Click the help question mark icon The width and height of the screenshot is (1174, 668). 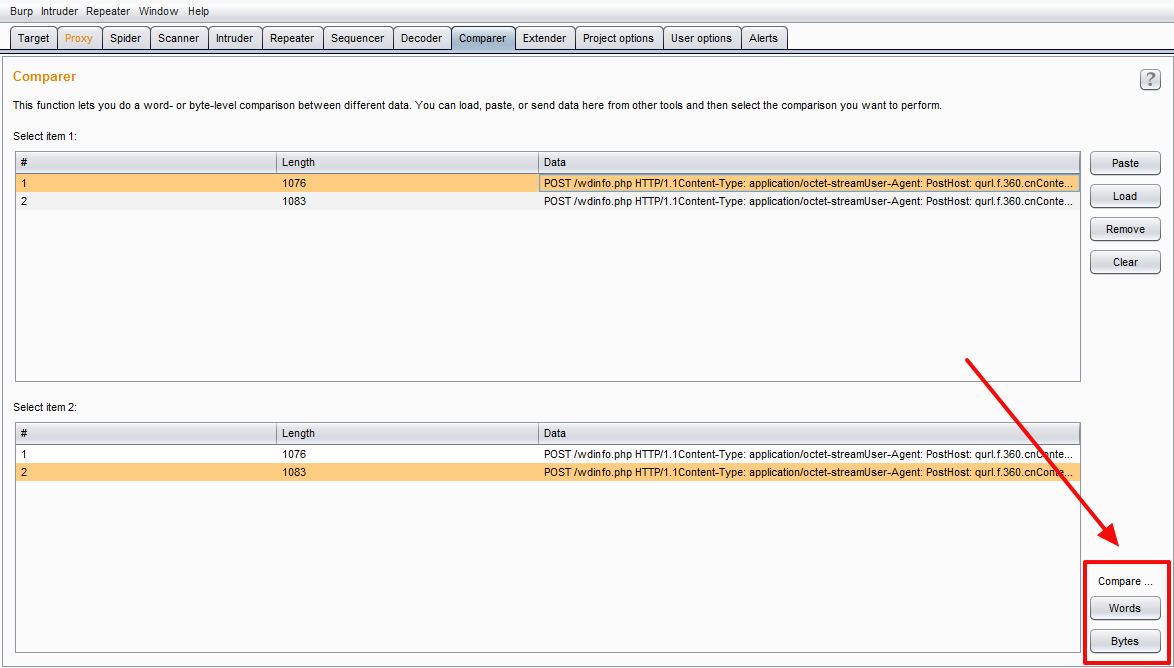[1150, 80]
